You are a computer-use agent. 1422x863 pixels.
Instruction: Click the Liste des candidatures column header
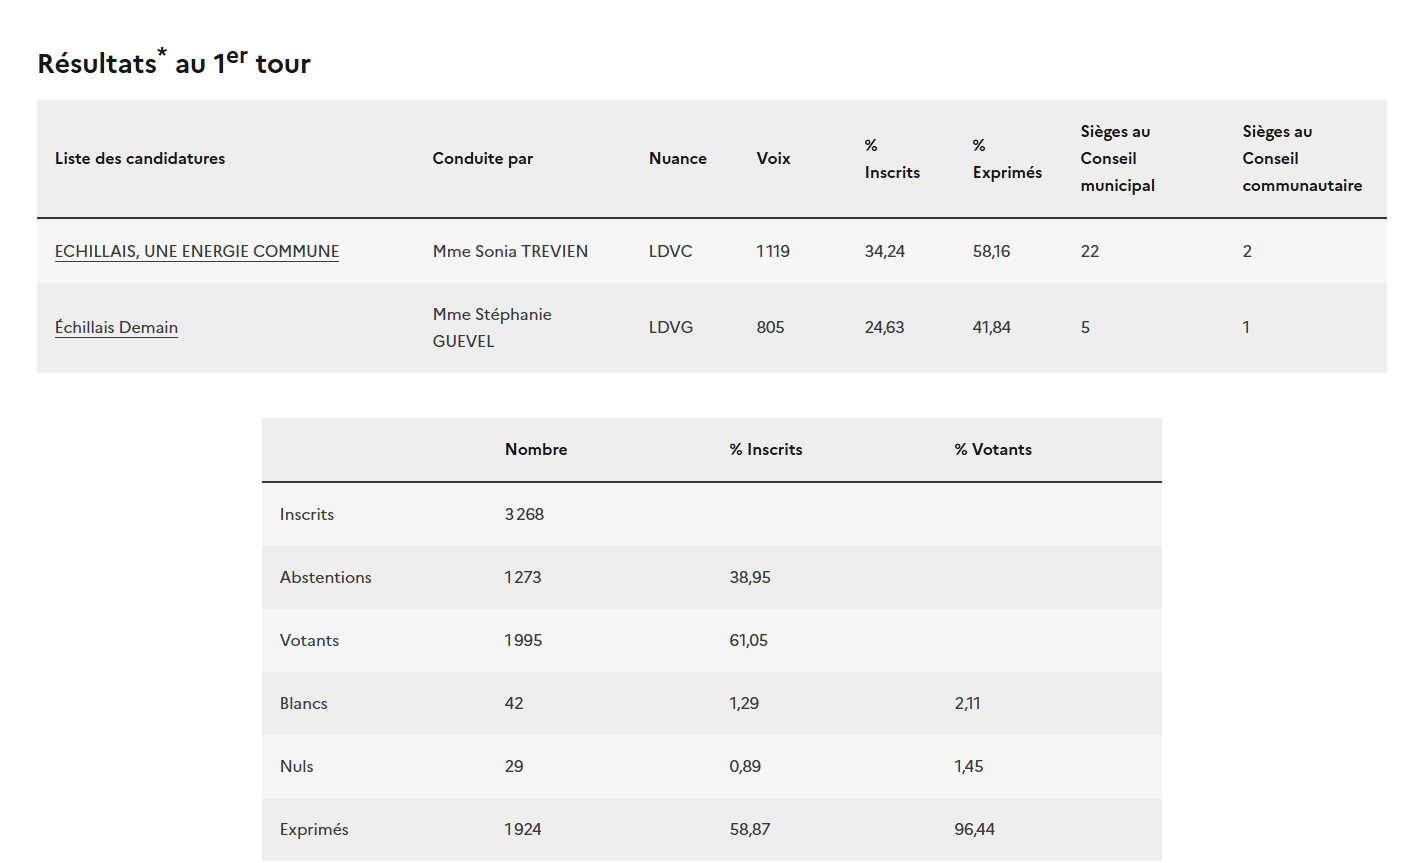pyautogui.click(x=140, y=158)
